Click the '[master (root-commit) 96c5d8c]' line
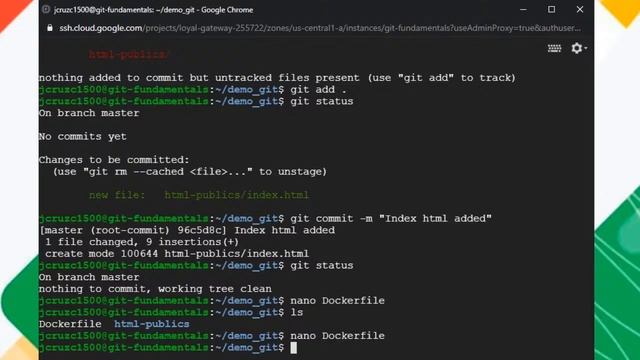 point(187,230)
